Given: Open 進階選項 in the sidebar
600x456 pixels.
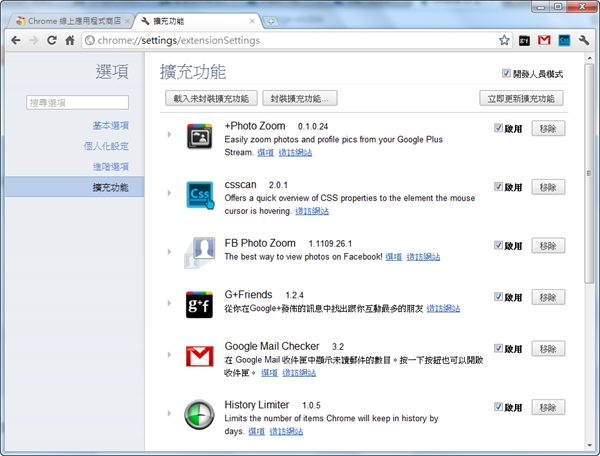Looking at the screenshot, I should pos(111,167).
